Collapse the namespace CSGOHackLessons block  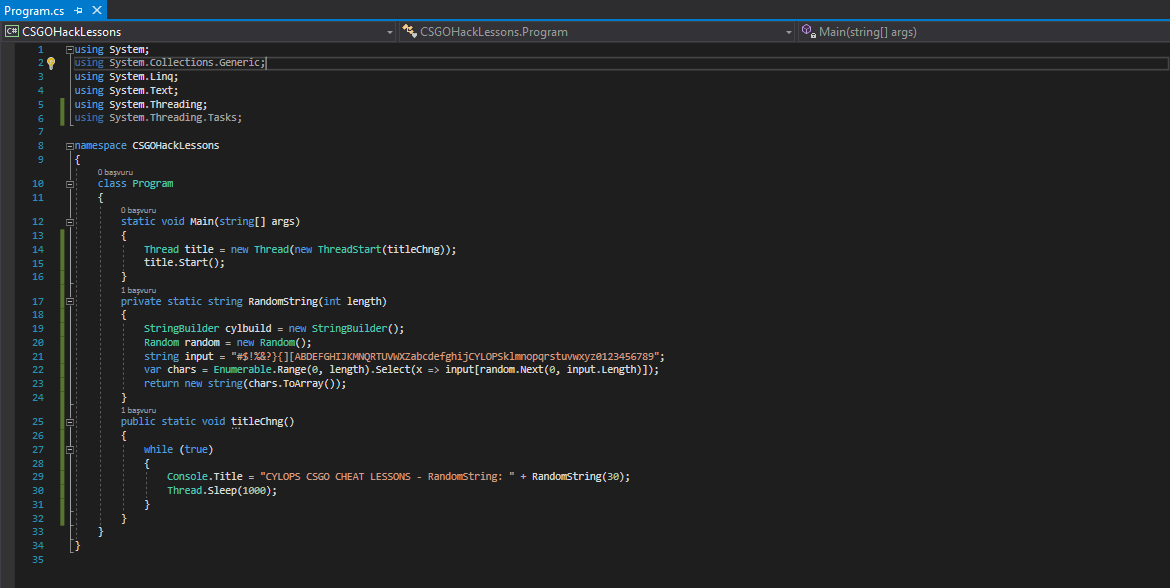tap(69, 146)
